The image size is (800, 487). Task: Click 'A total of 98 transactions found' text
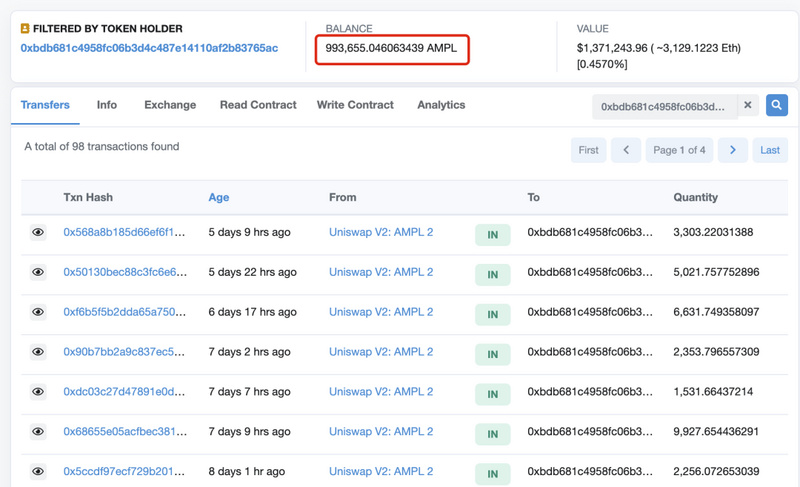[102, 146]
